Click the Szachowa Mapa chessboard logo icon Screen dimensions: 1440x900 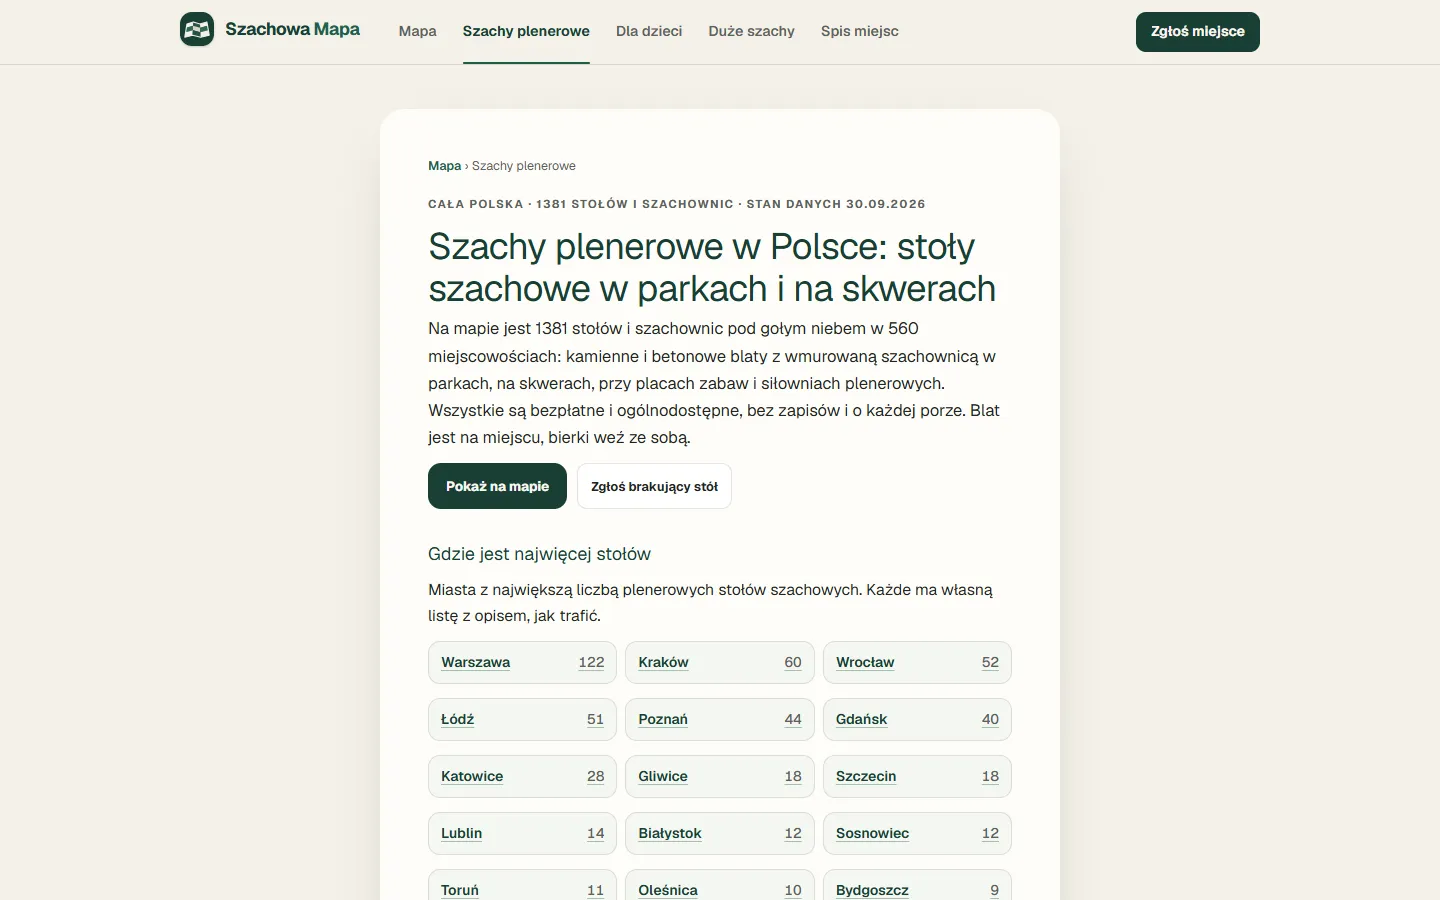click(197, 29)
